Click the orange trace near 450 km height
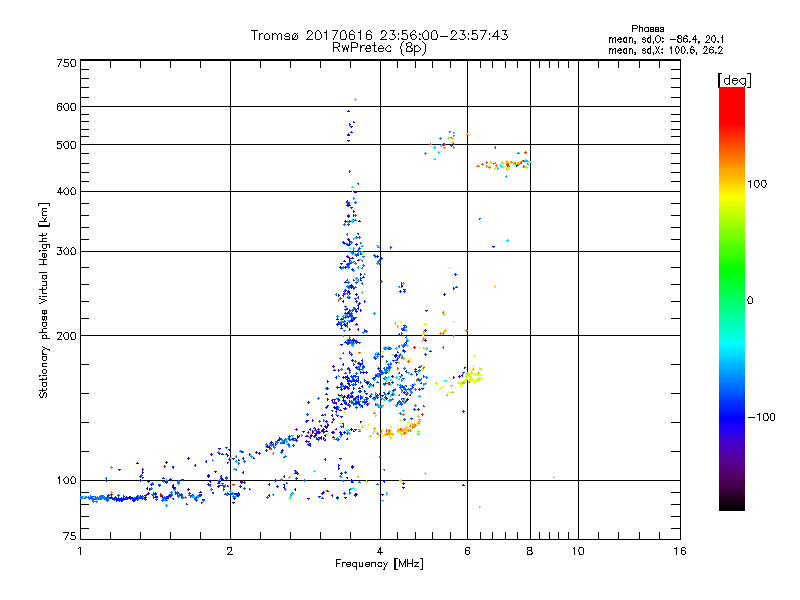Viewport: 800px width, 600px height. click(502, 164)
